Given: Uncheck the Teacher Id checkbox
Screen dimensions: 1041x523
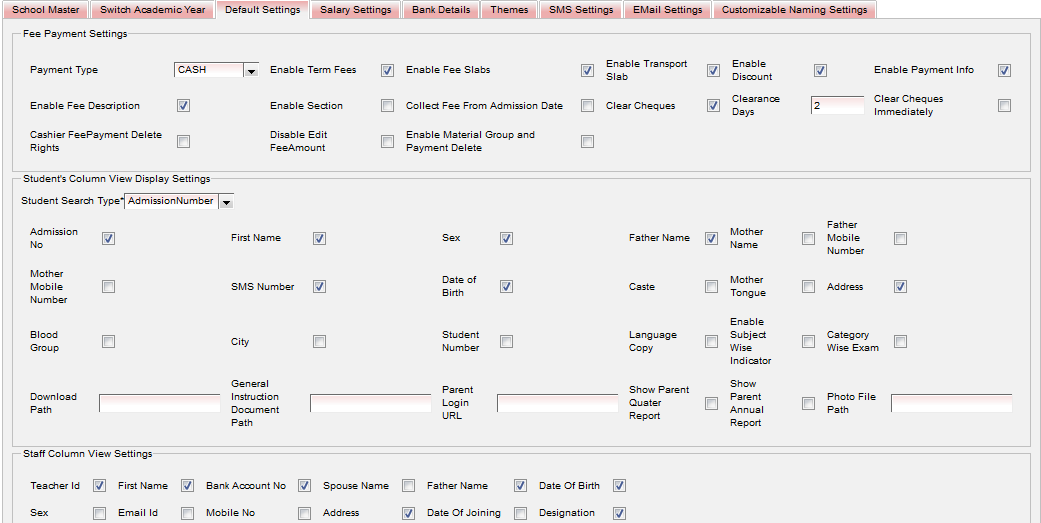Looking at the screenshot, I should click(x=99, y=486).
